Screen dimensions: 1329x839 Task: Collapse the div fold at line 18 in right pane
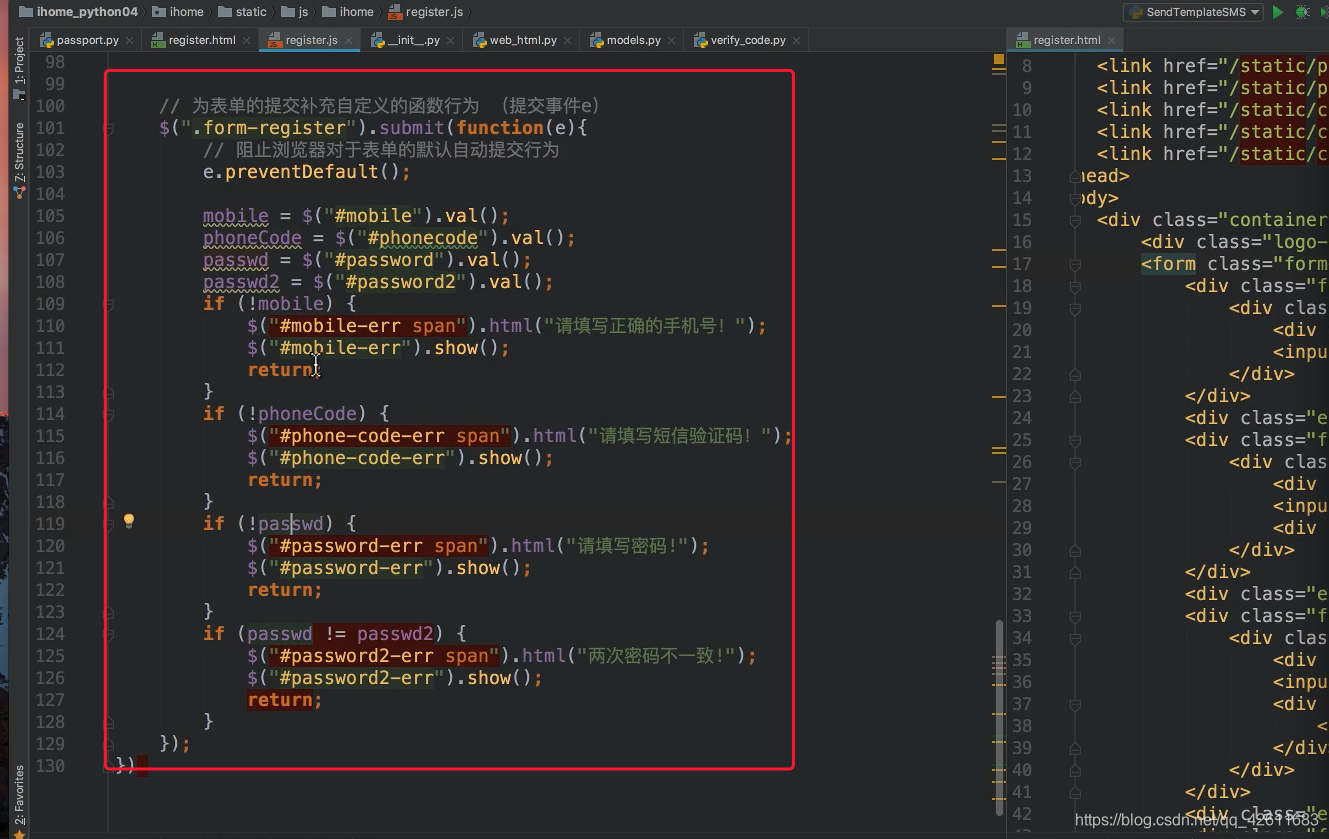(1075, 286)
